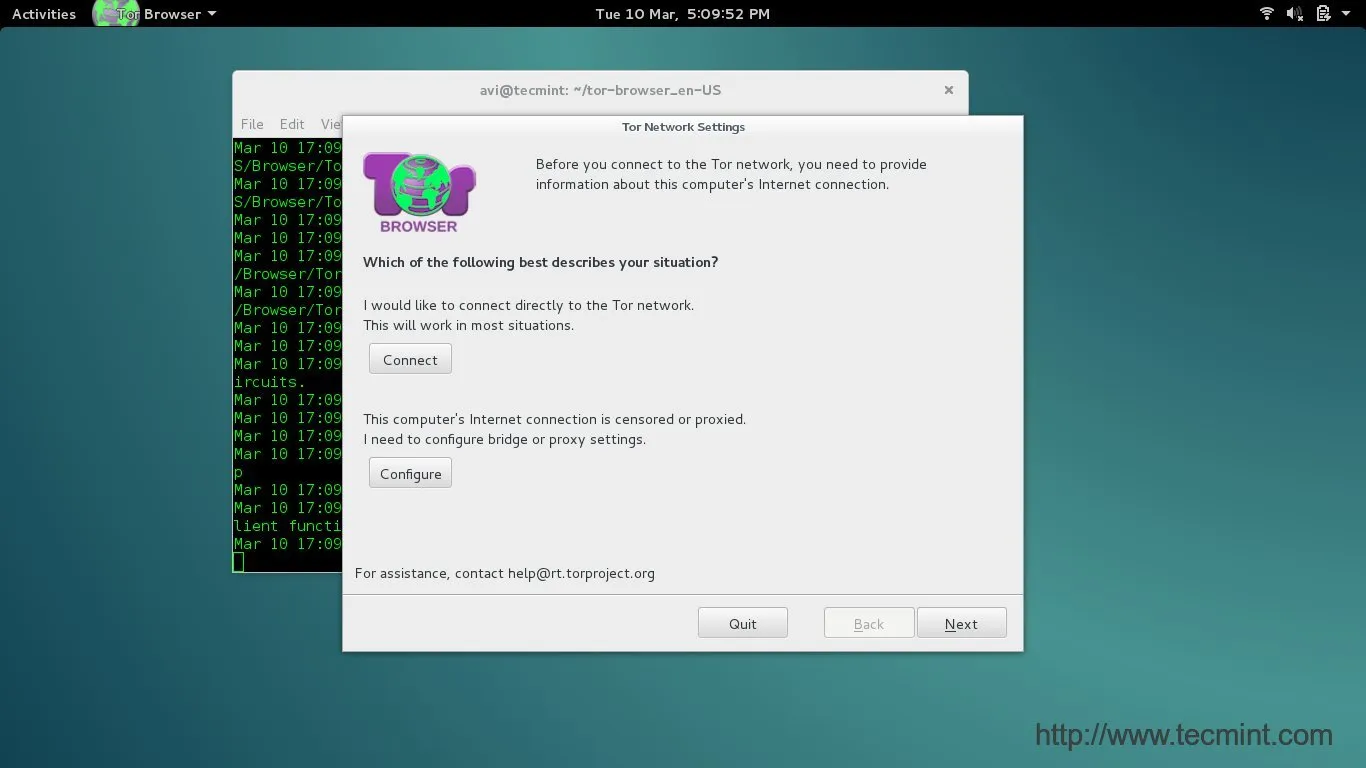Open the Tor Browser app menu arrow
The image size is (1366, 768).
[211, 14]
